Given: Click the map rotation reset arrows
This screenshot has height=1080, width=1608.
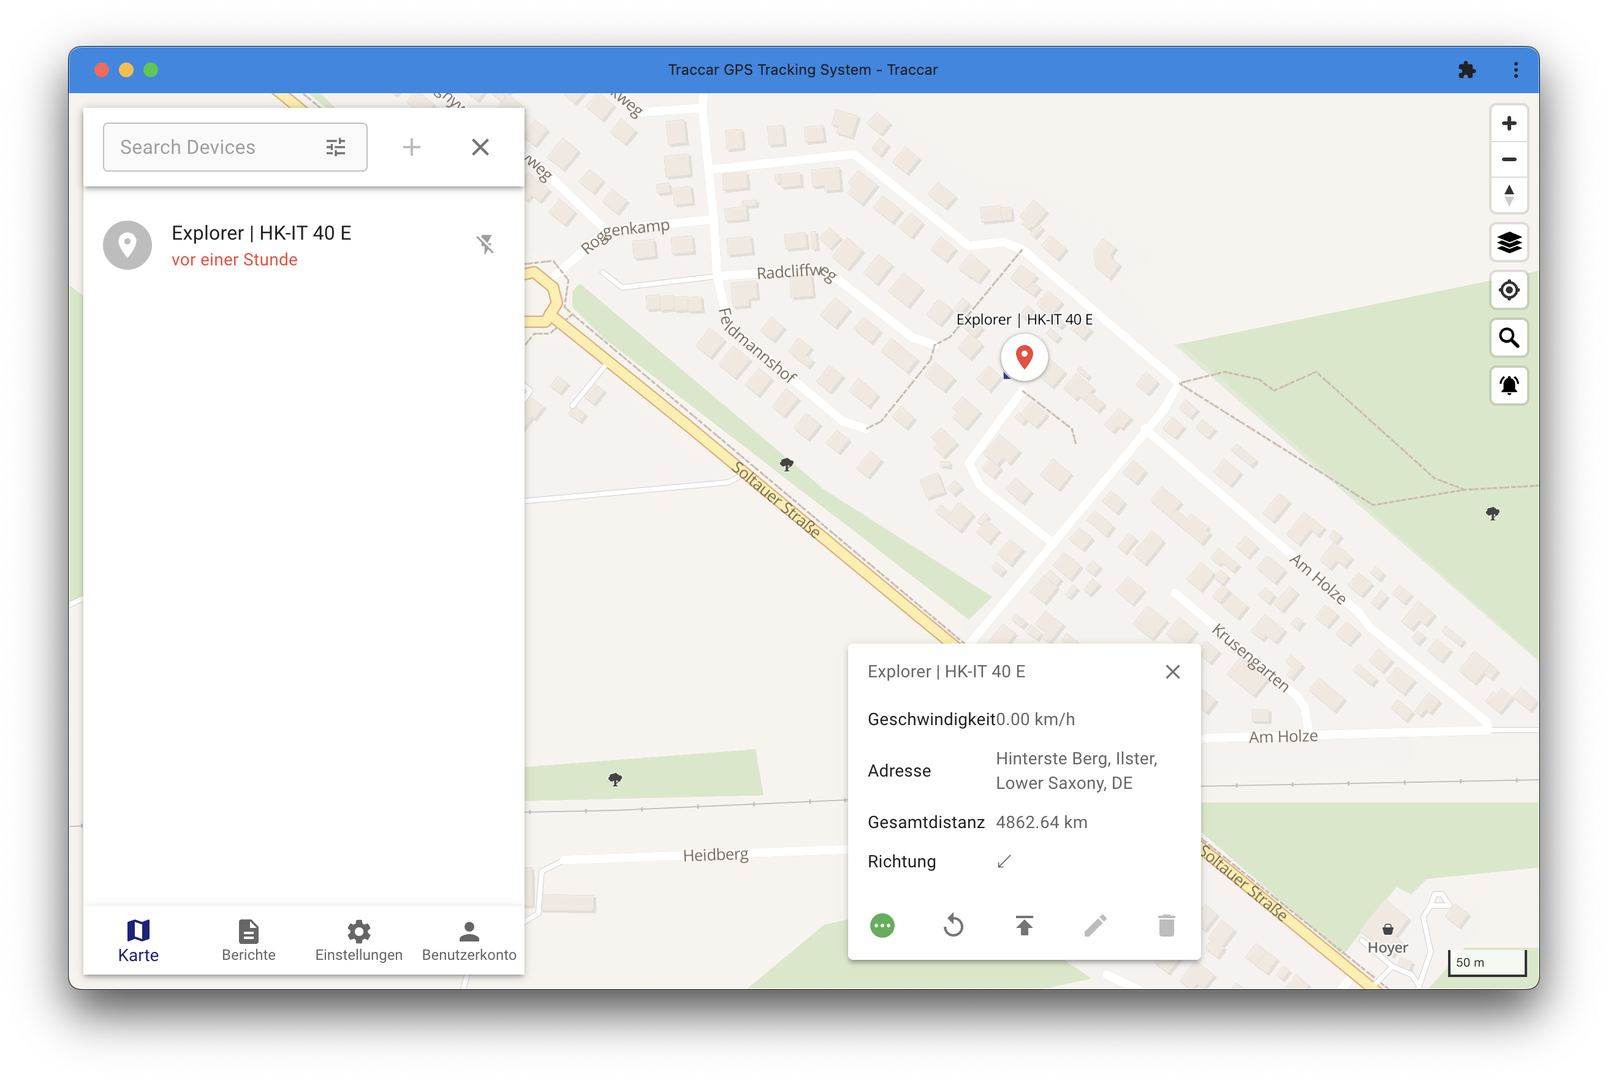Looking at the screenshot, I should 1508,195.
